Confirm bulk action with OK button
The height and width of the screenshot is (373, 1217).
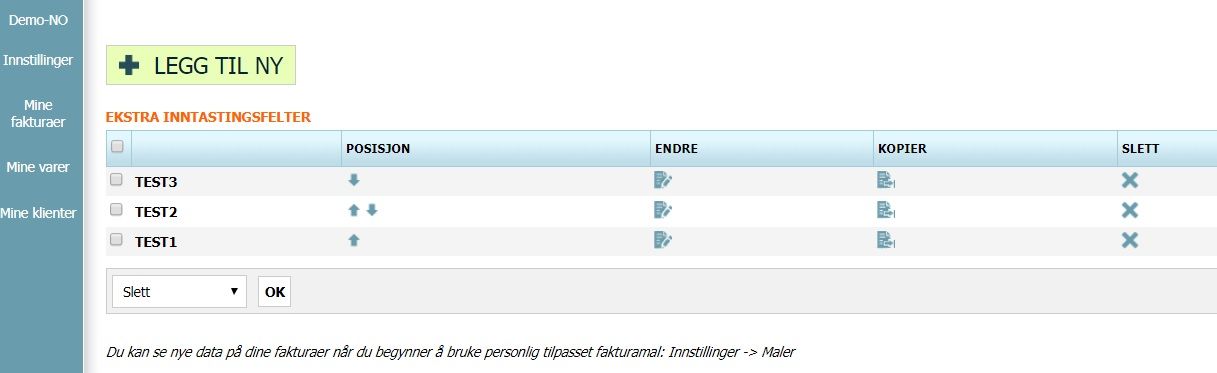point(274,292)
